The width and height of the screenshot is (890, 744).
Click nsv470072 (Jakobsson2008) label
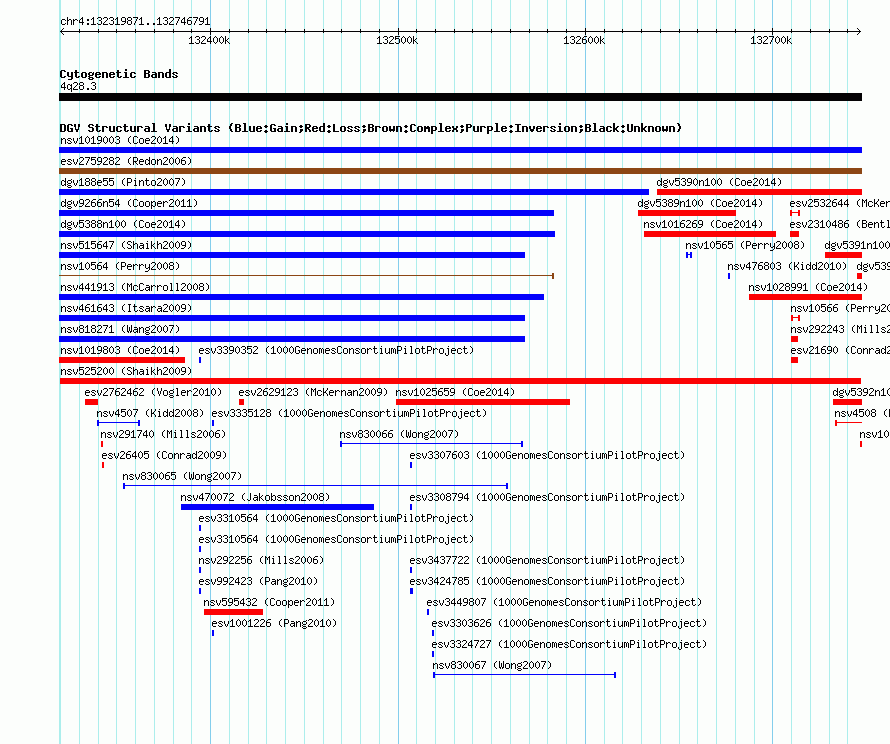coord(255,497)
